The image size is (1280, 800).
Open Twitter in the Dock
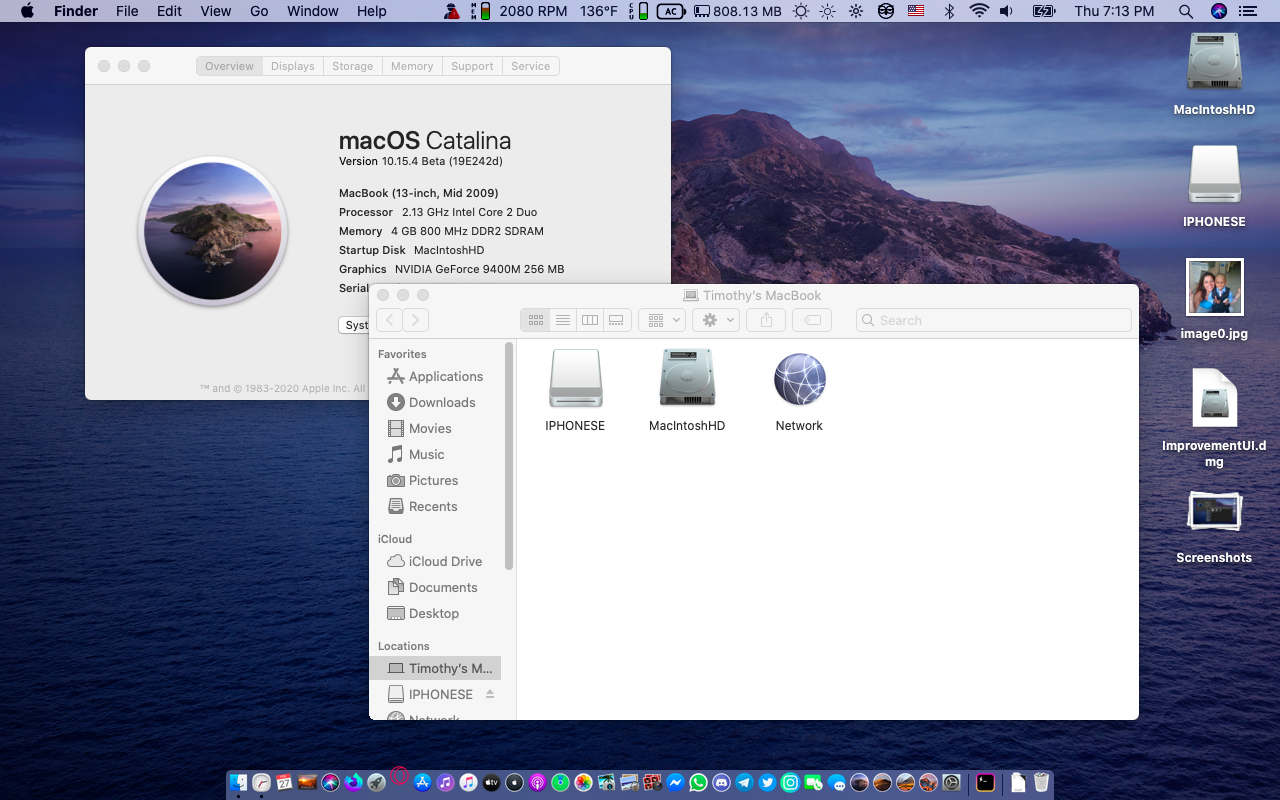pos(767,782)
